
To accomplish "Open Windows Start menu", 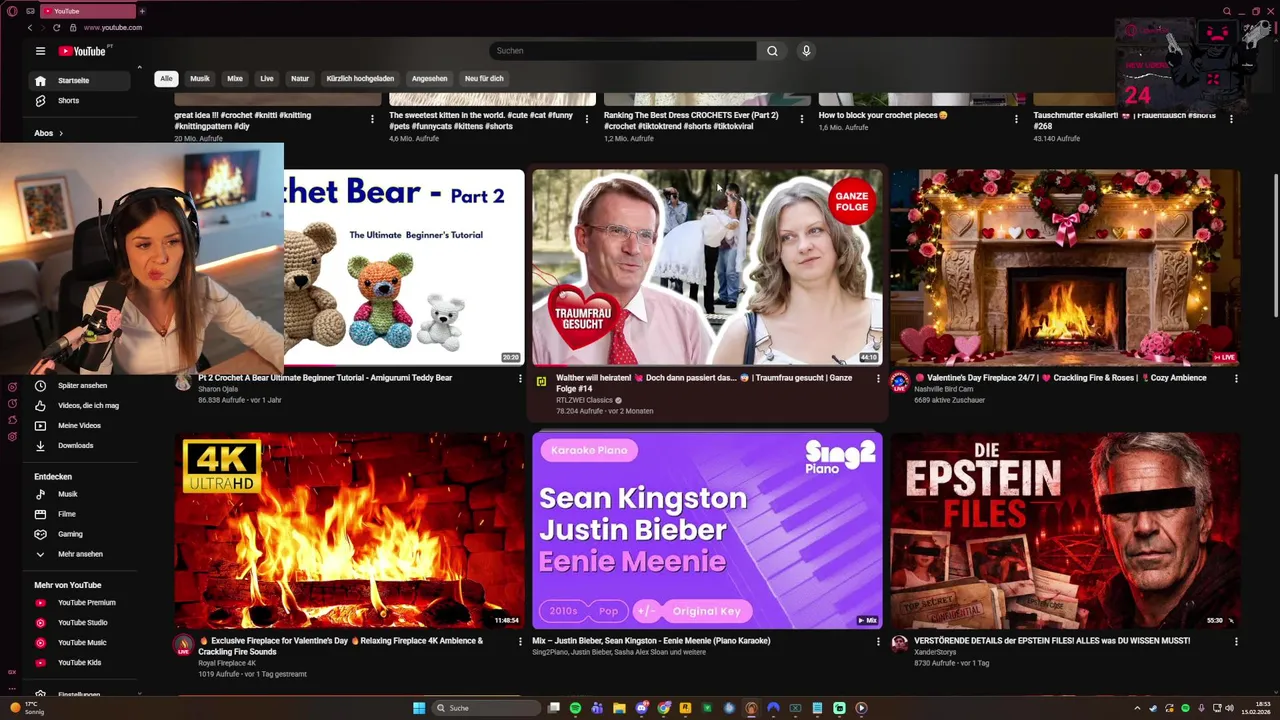I will 419,708.
